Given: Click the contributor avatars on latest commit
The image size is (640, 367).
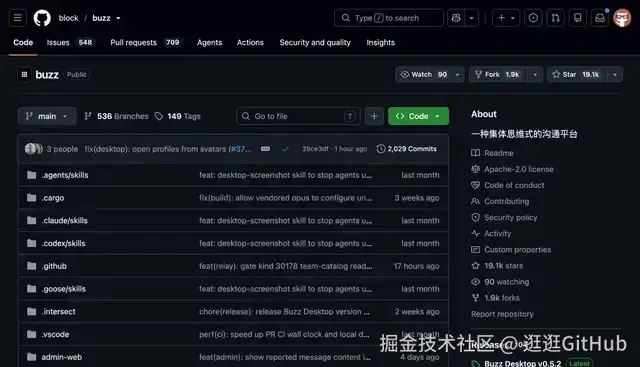Looking at the screenshot, I should tap(34, 149).
